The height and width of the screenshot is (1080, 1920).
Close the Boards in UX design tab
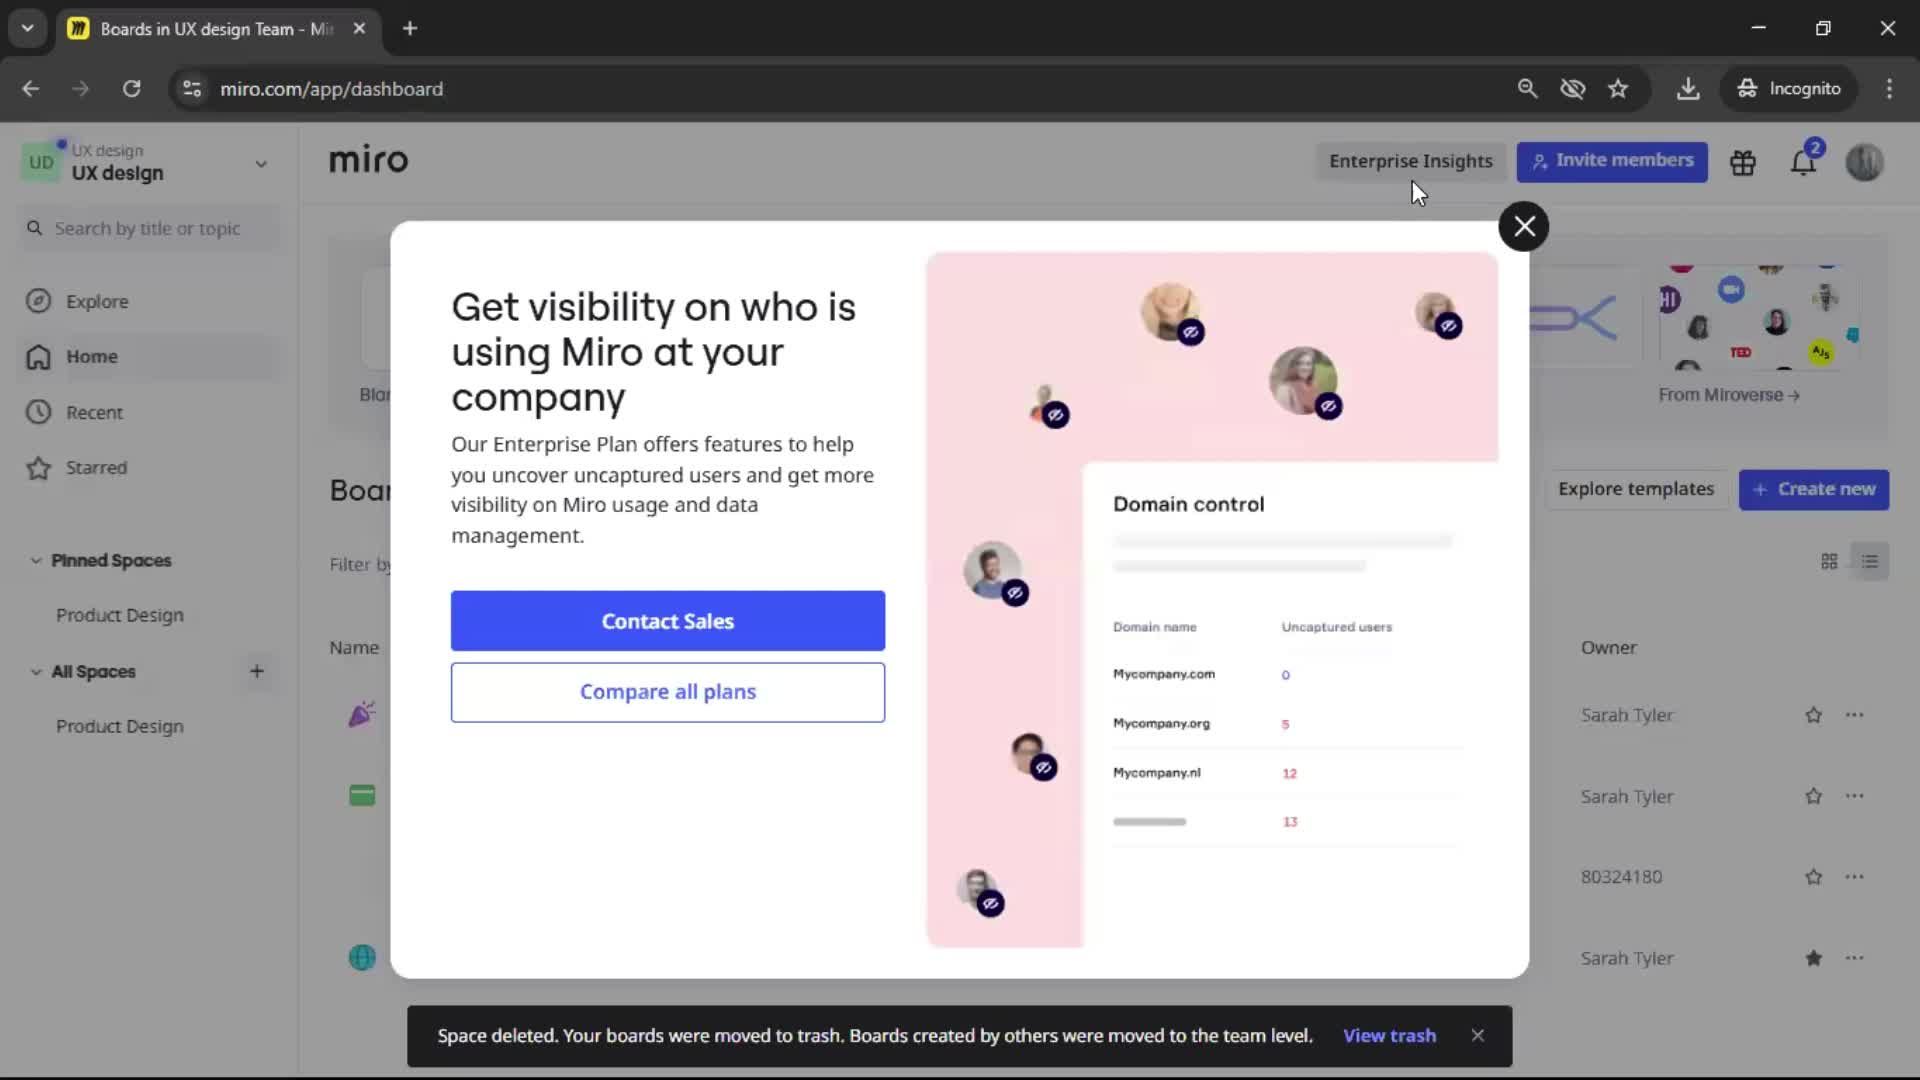359,29
